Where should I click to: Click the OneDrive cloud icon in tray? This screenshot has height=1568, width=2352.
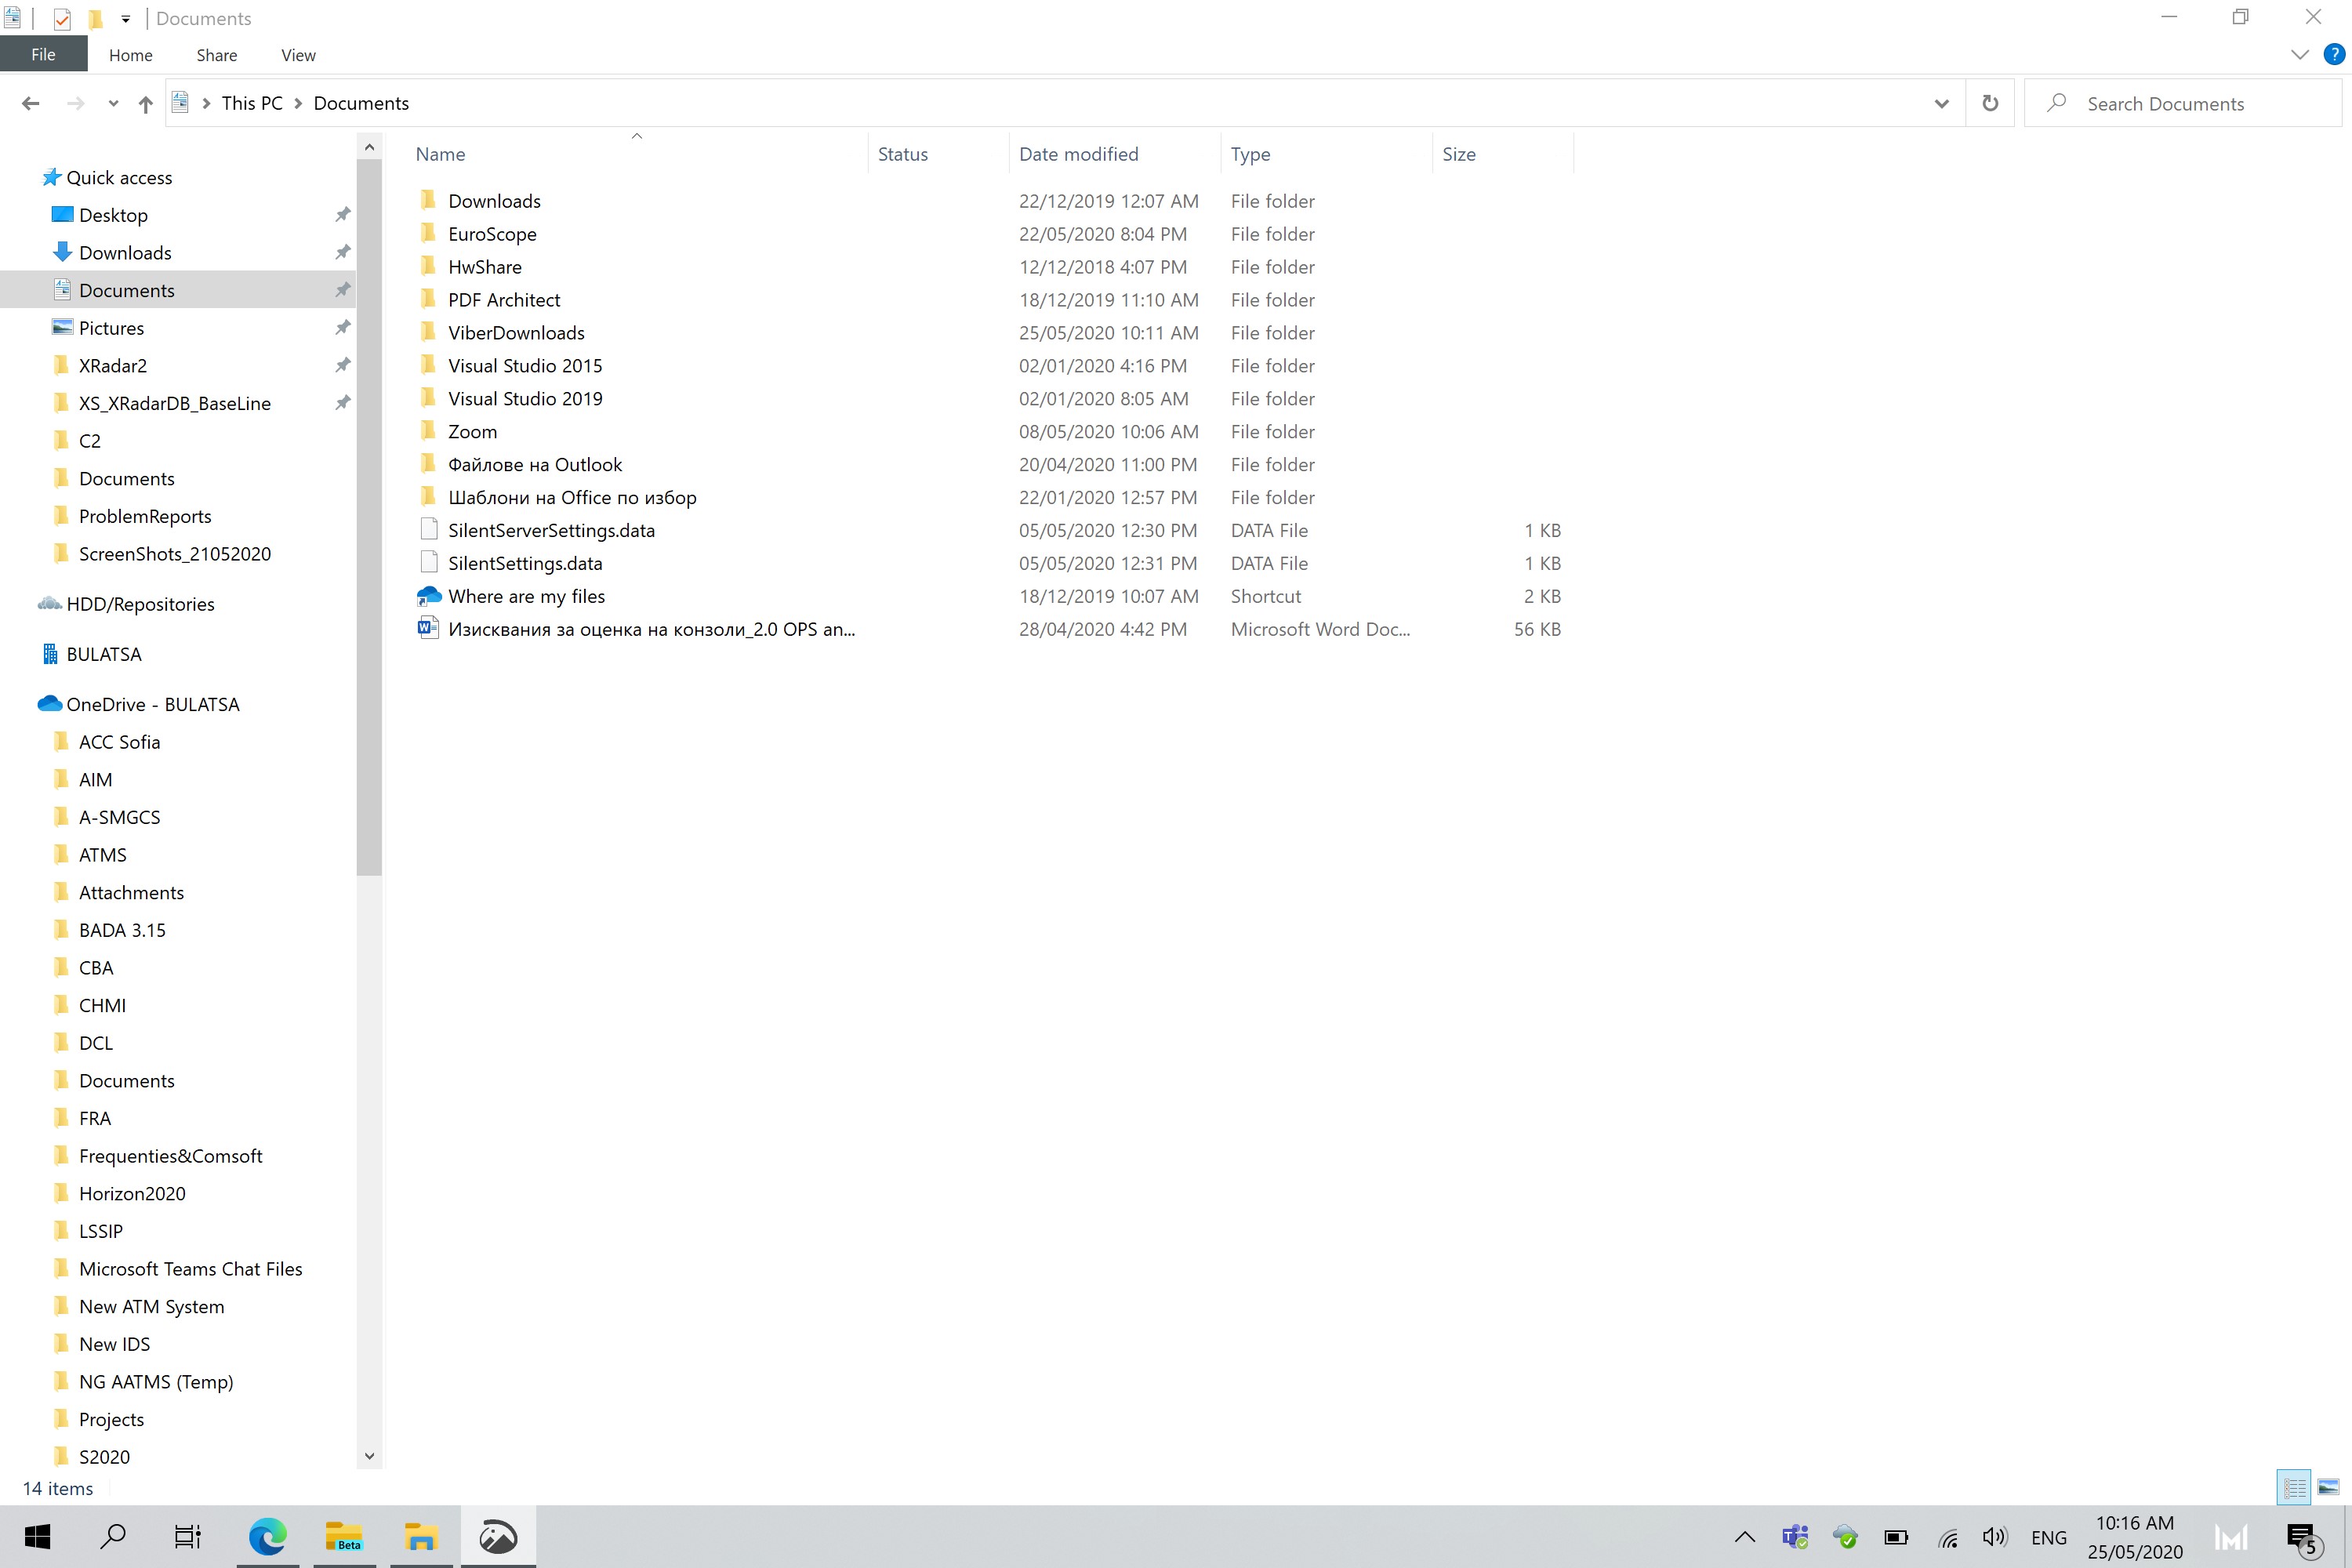tap(1845, 1537)
